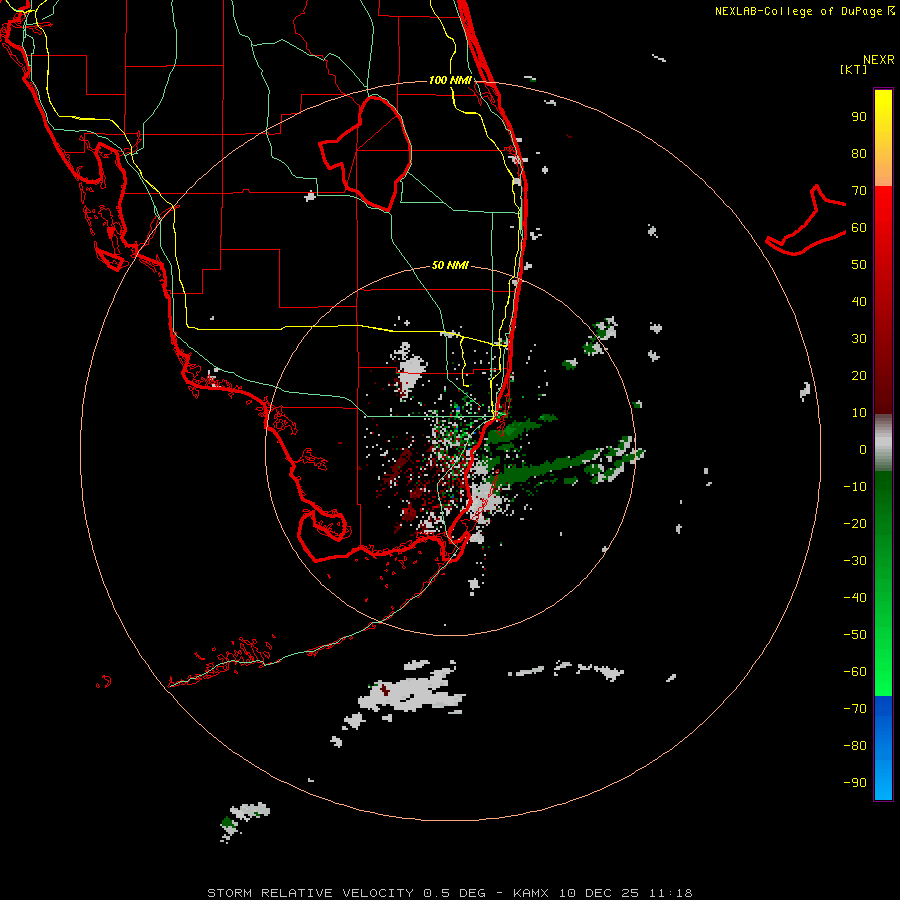Select the -10 value on the velocity scale

click(855, 487)
